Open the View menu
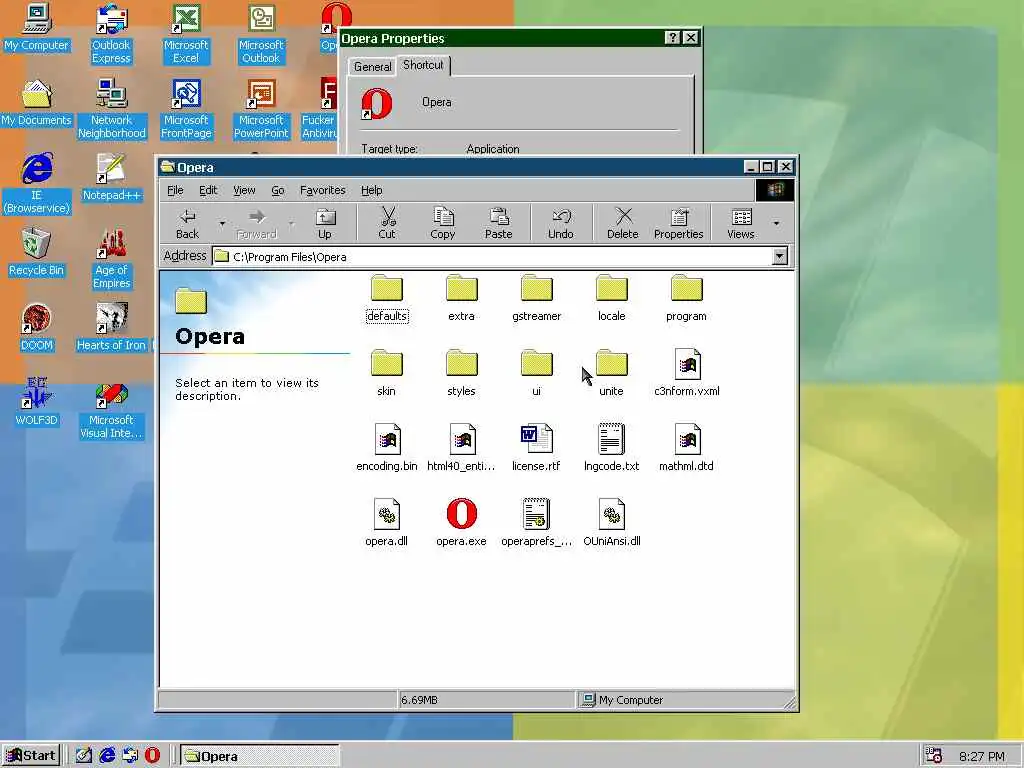The height and width of the screenshot is (768, 1024). pos(244,190)
